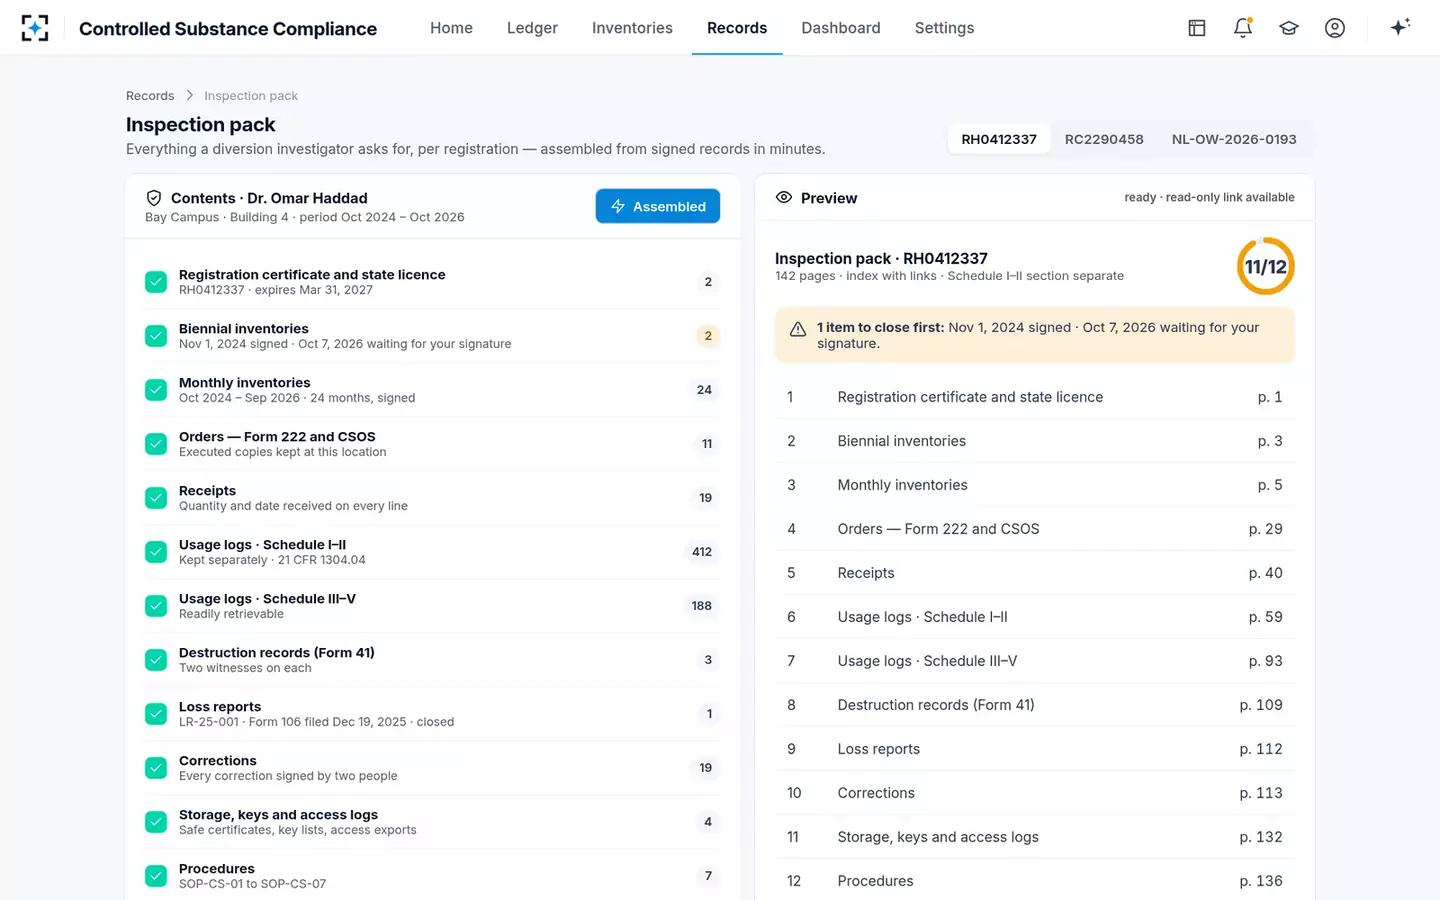
Task: Open index entry 1 Registration certificate
Action: [1035, 397]
